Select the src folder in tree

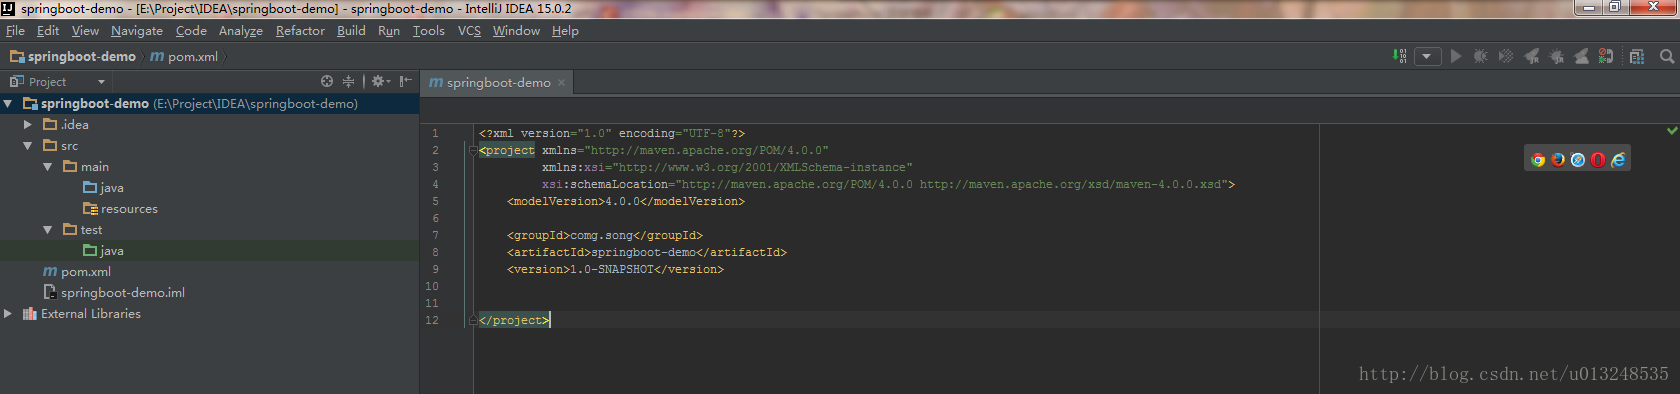[x=60, y=145]
